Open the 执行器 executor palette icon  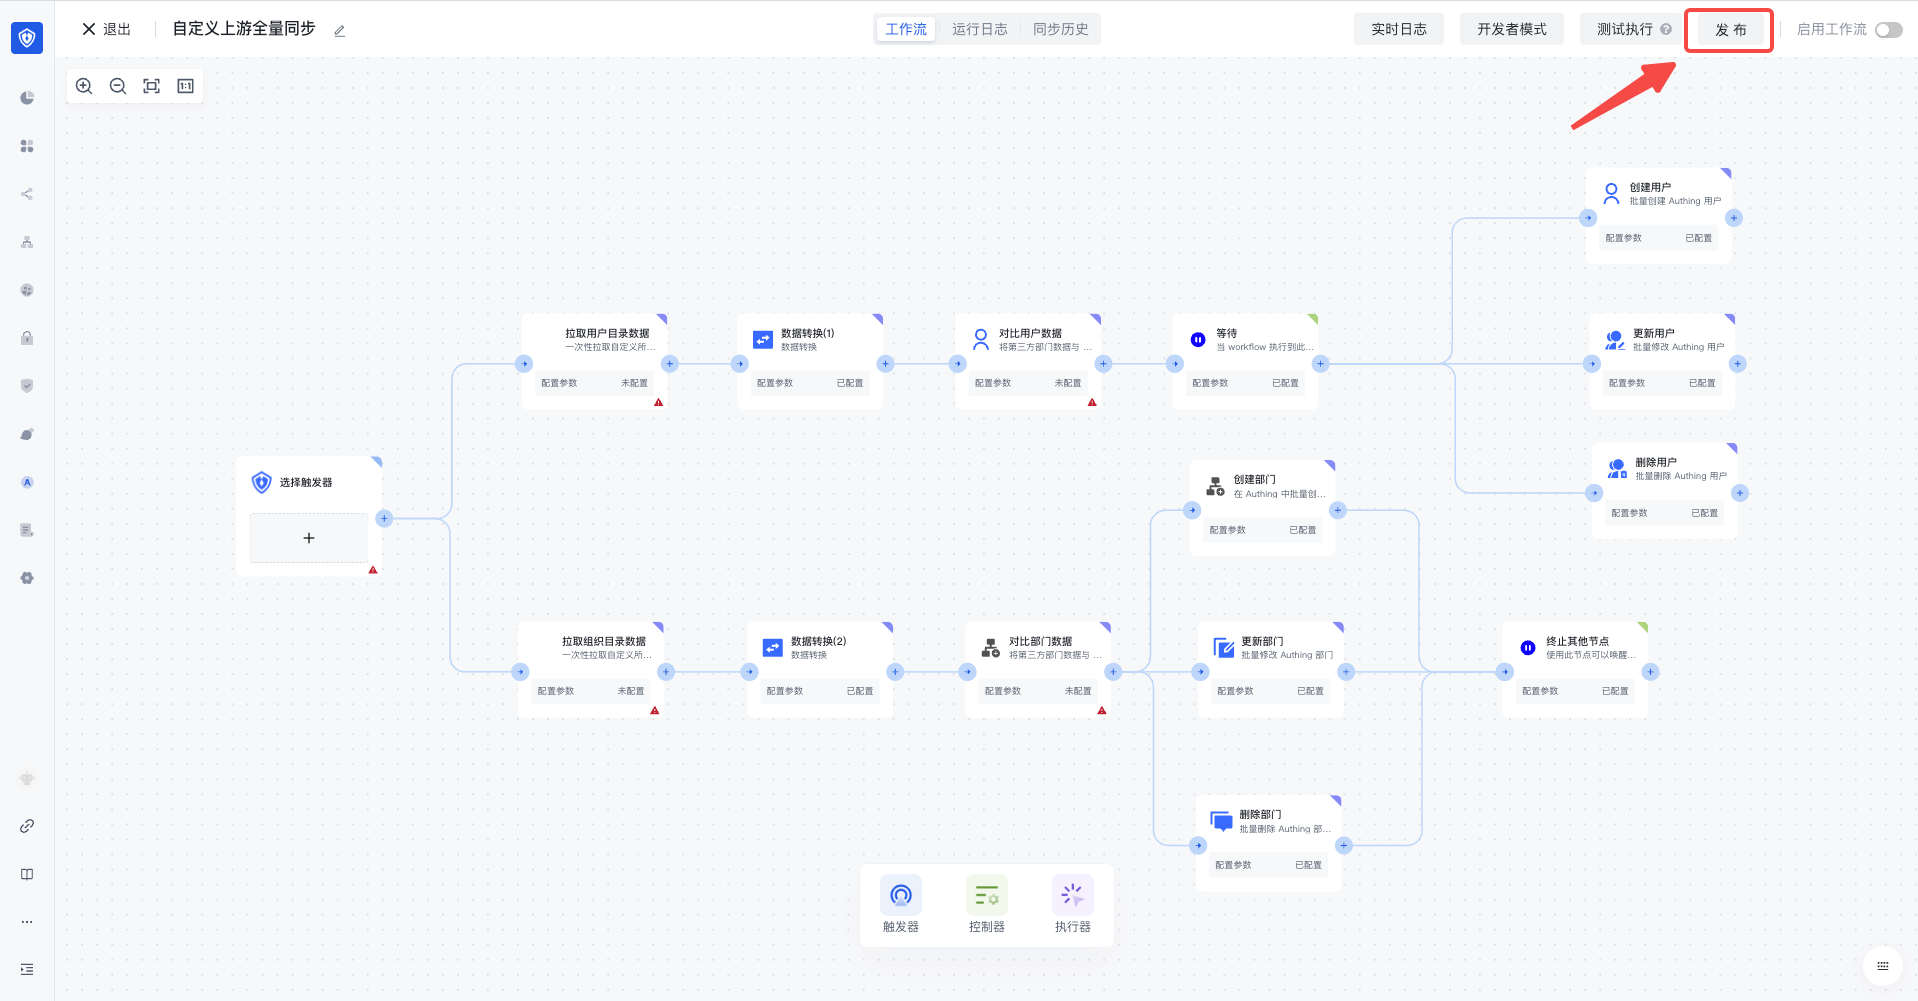pos(1072,895)
